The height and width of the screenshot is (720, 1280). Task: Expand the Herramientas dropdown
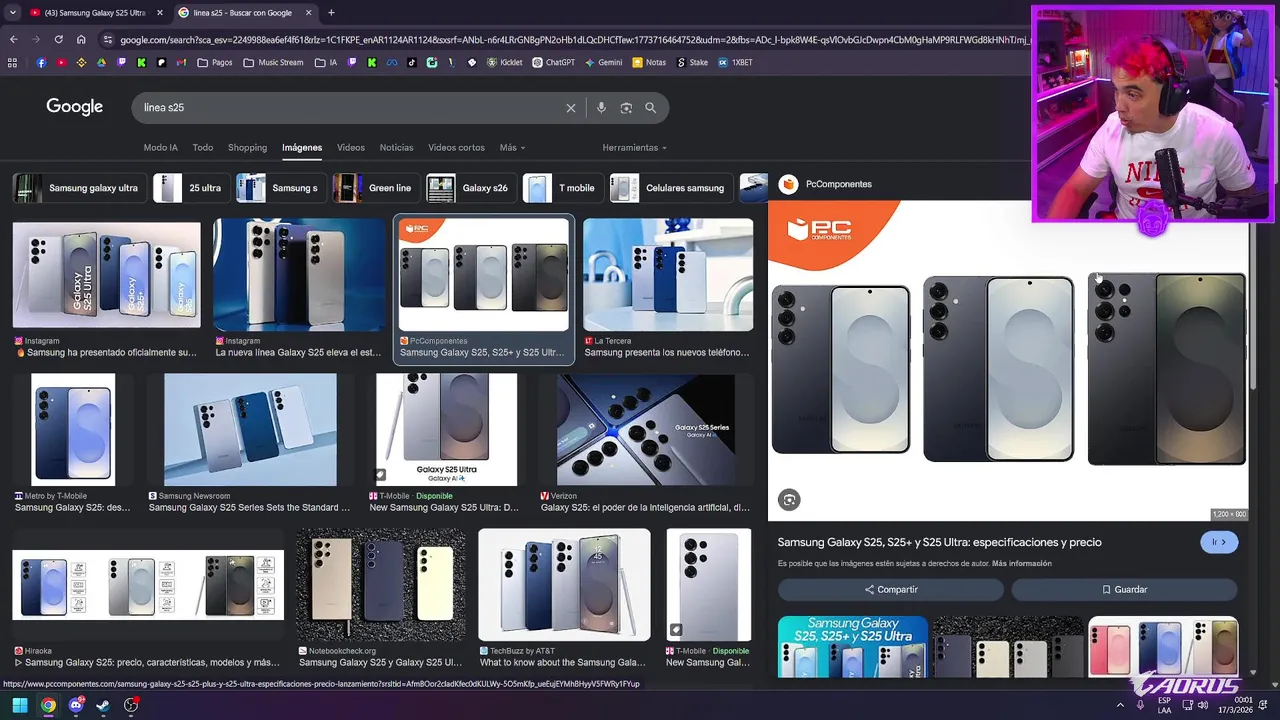coord(634,147)
